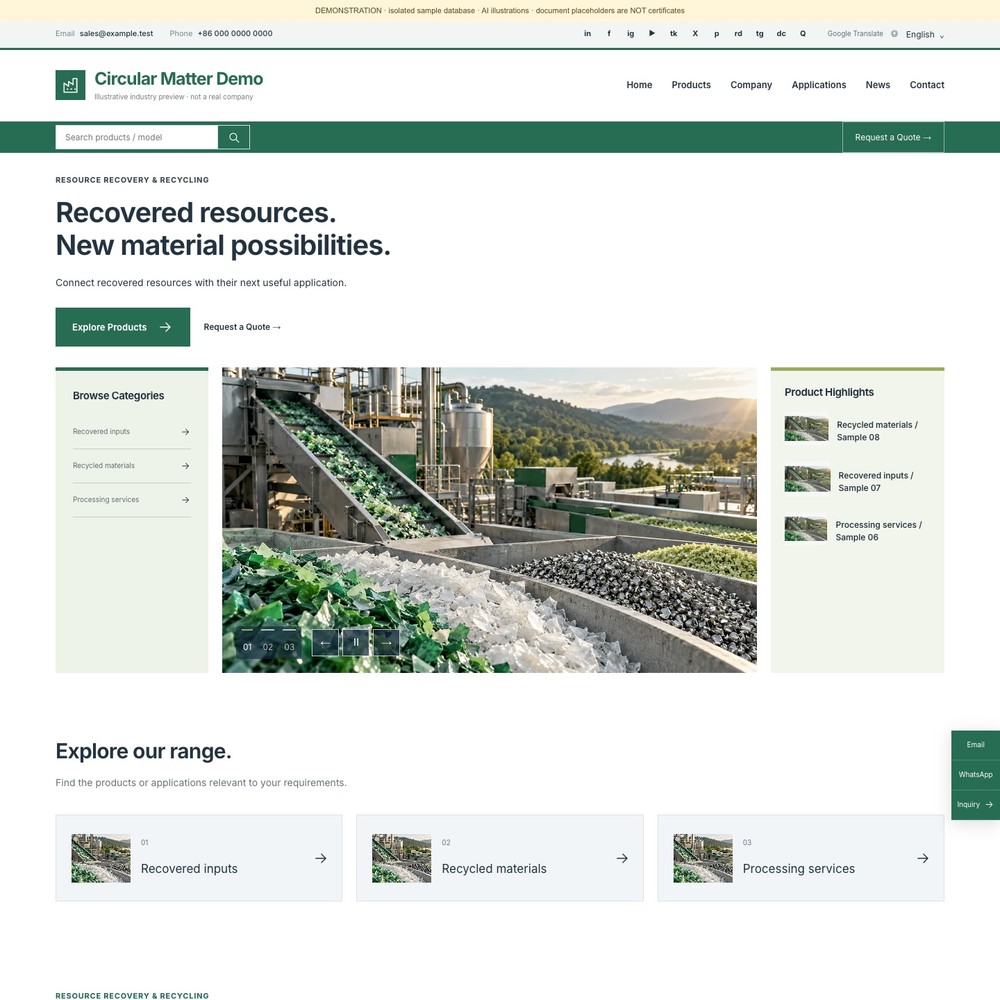The width and height of the screenshot is (1000, 1000).
Task: Open the Applications menu item
Action: pyautogui.click(x=819, y=85)
